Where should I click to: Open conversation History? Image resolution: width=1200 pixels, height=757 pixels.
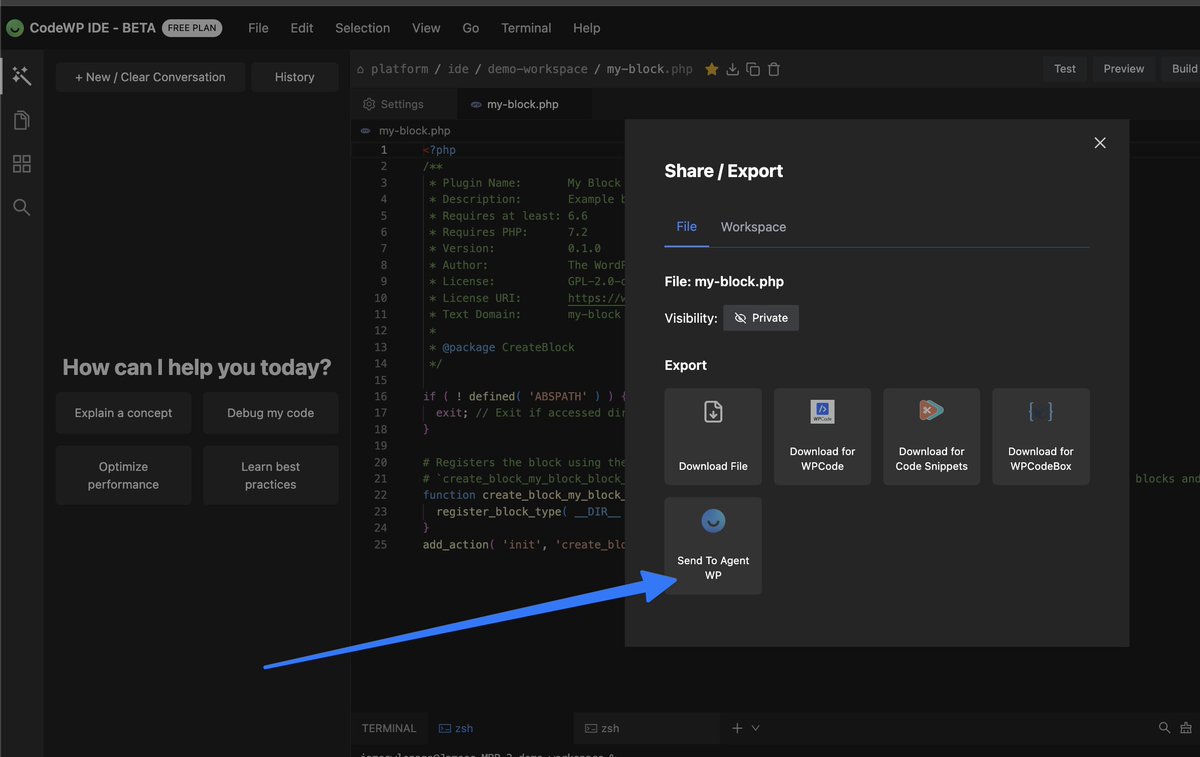pyautogui.click(x=294, y=77)
